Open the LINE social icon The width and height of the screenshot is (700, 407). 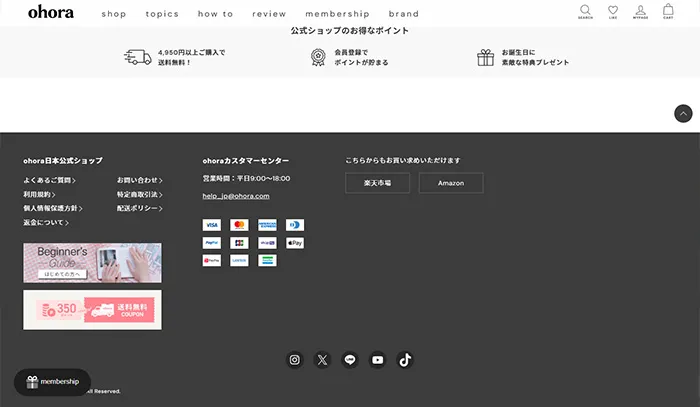[x=350, y=360]
